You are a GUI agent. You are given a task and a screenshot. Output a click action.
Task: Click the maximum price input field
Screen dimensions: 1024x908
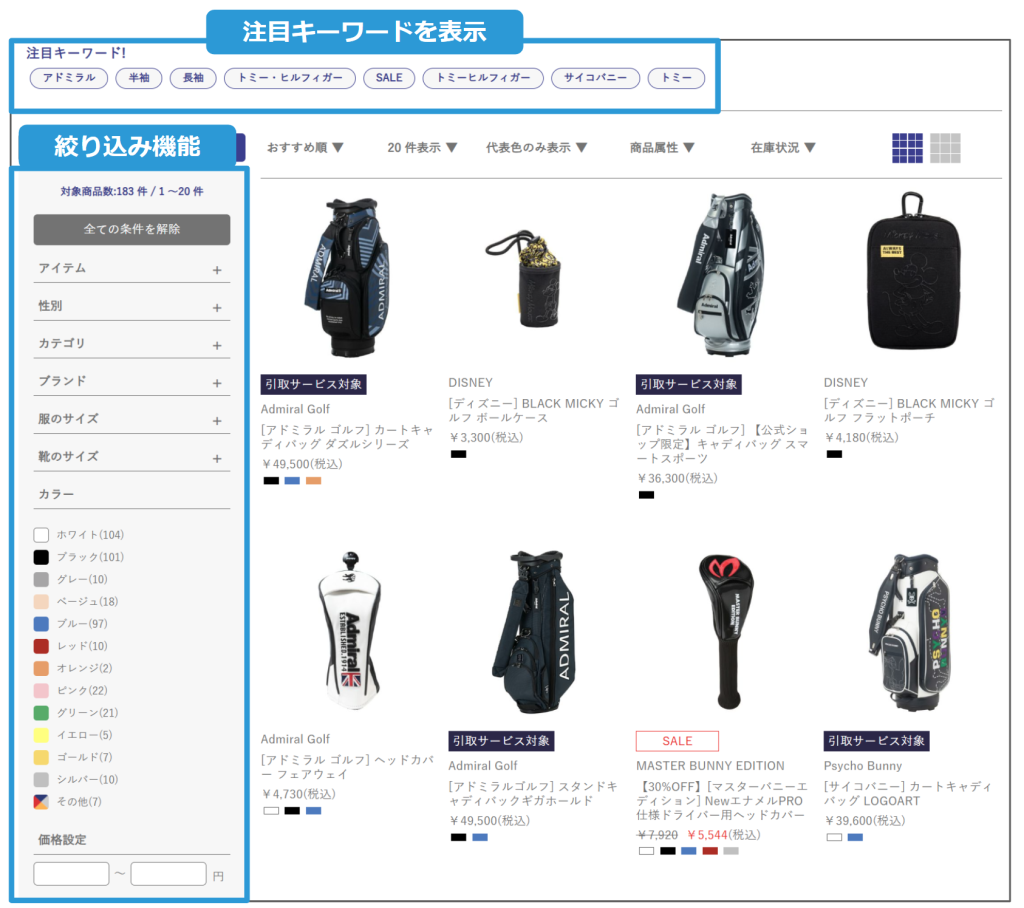168,874
